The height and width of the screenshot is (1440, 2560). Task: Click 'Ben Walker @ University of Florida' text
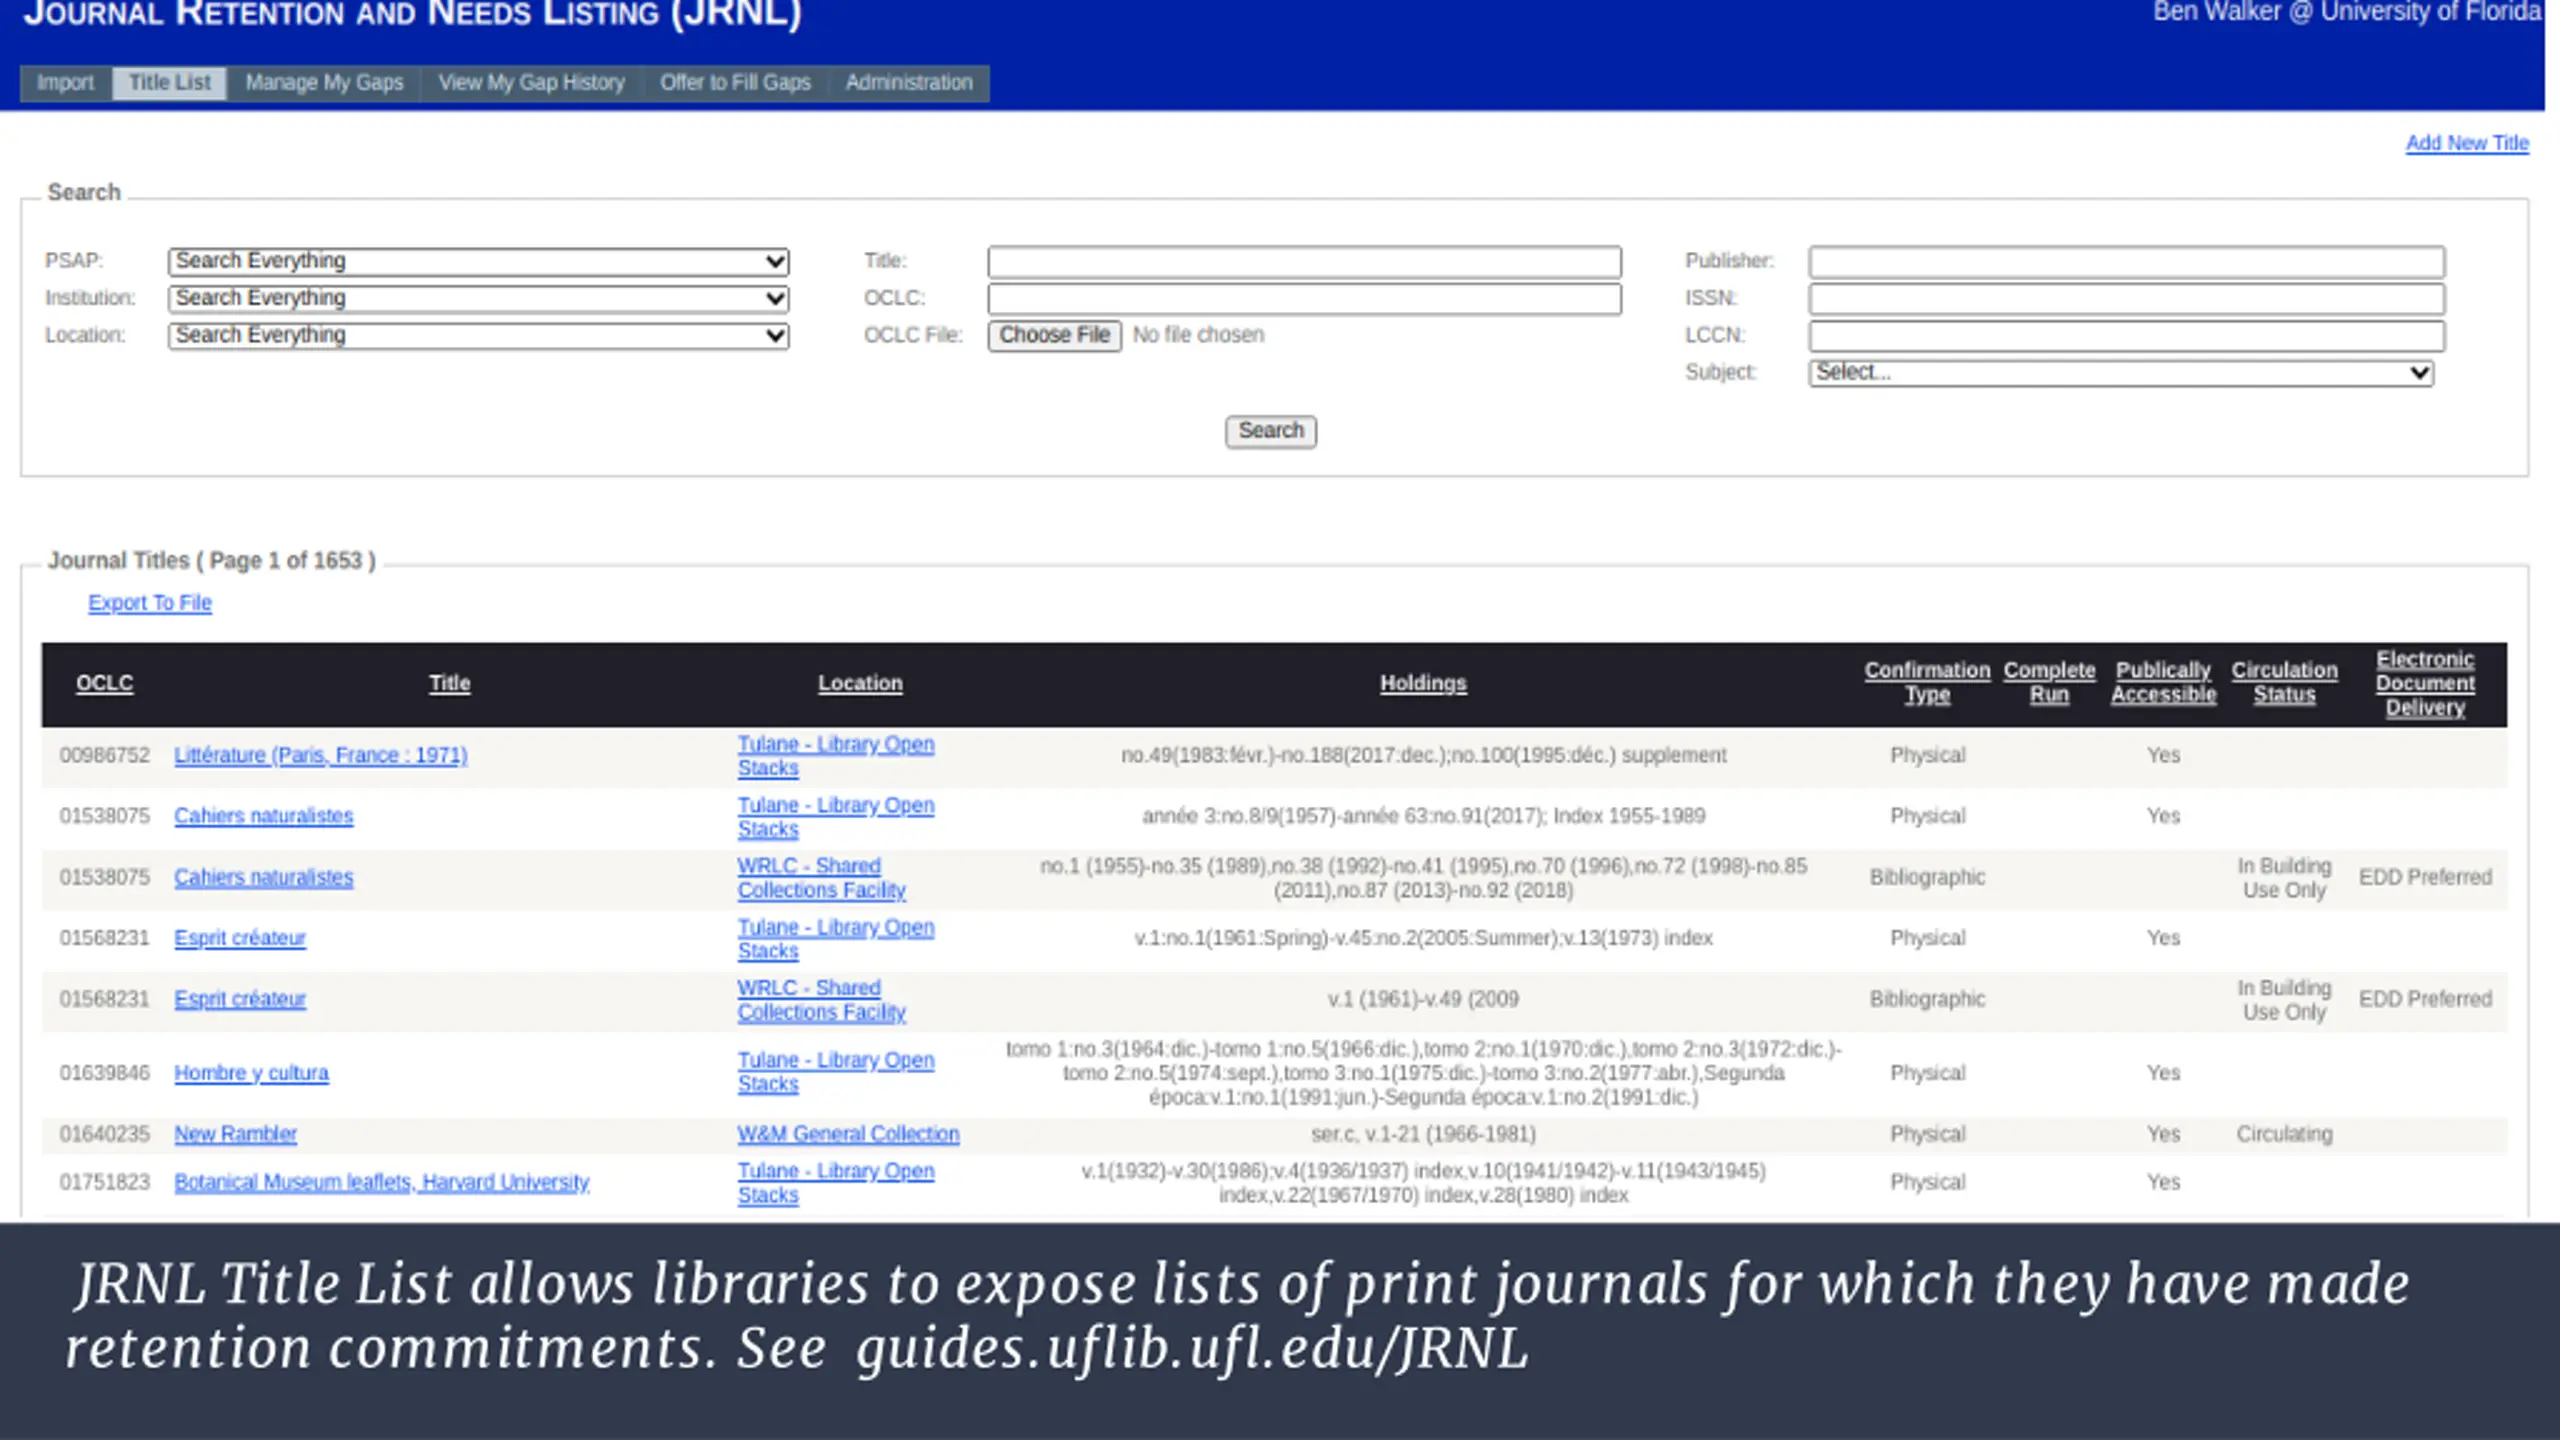[x=2346, y=12]
